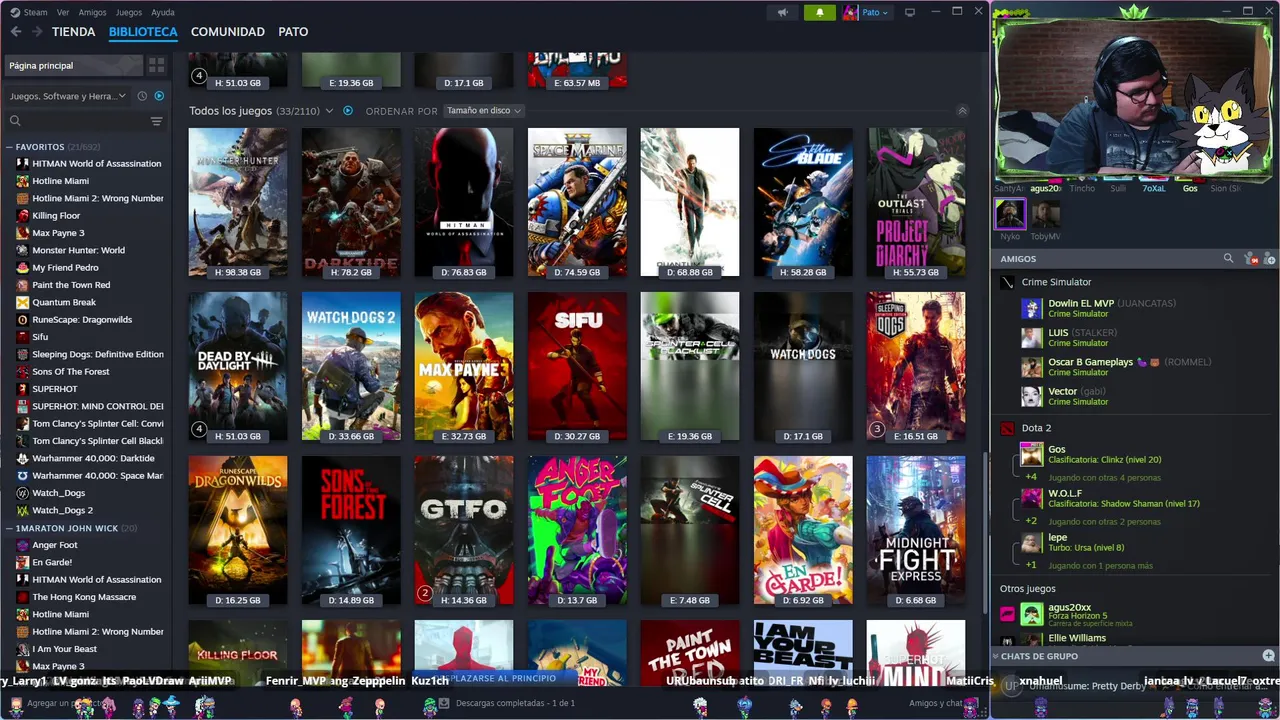Switch to collections grid view icon
Screen dimensions: 1280x720
[x=156, y=65]
